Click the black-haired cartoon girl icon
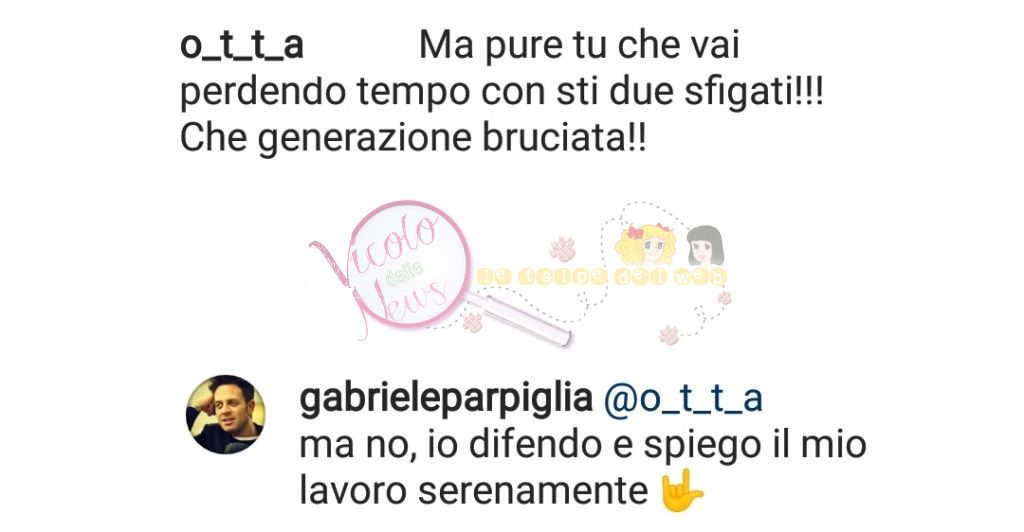Screen dimensions: 1024x532 coord(705,245)
